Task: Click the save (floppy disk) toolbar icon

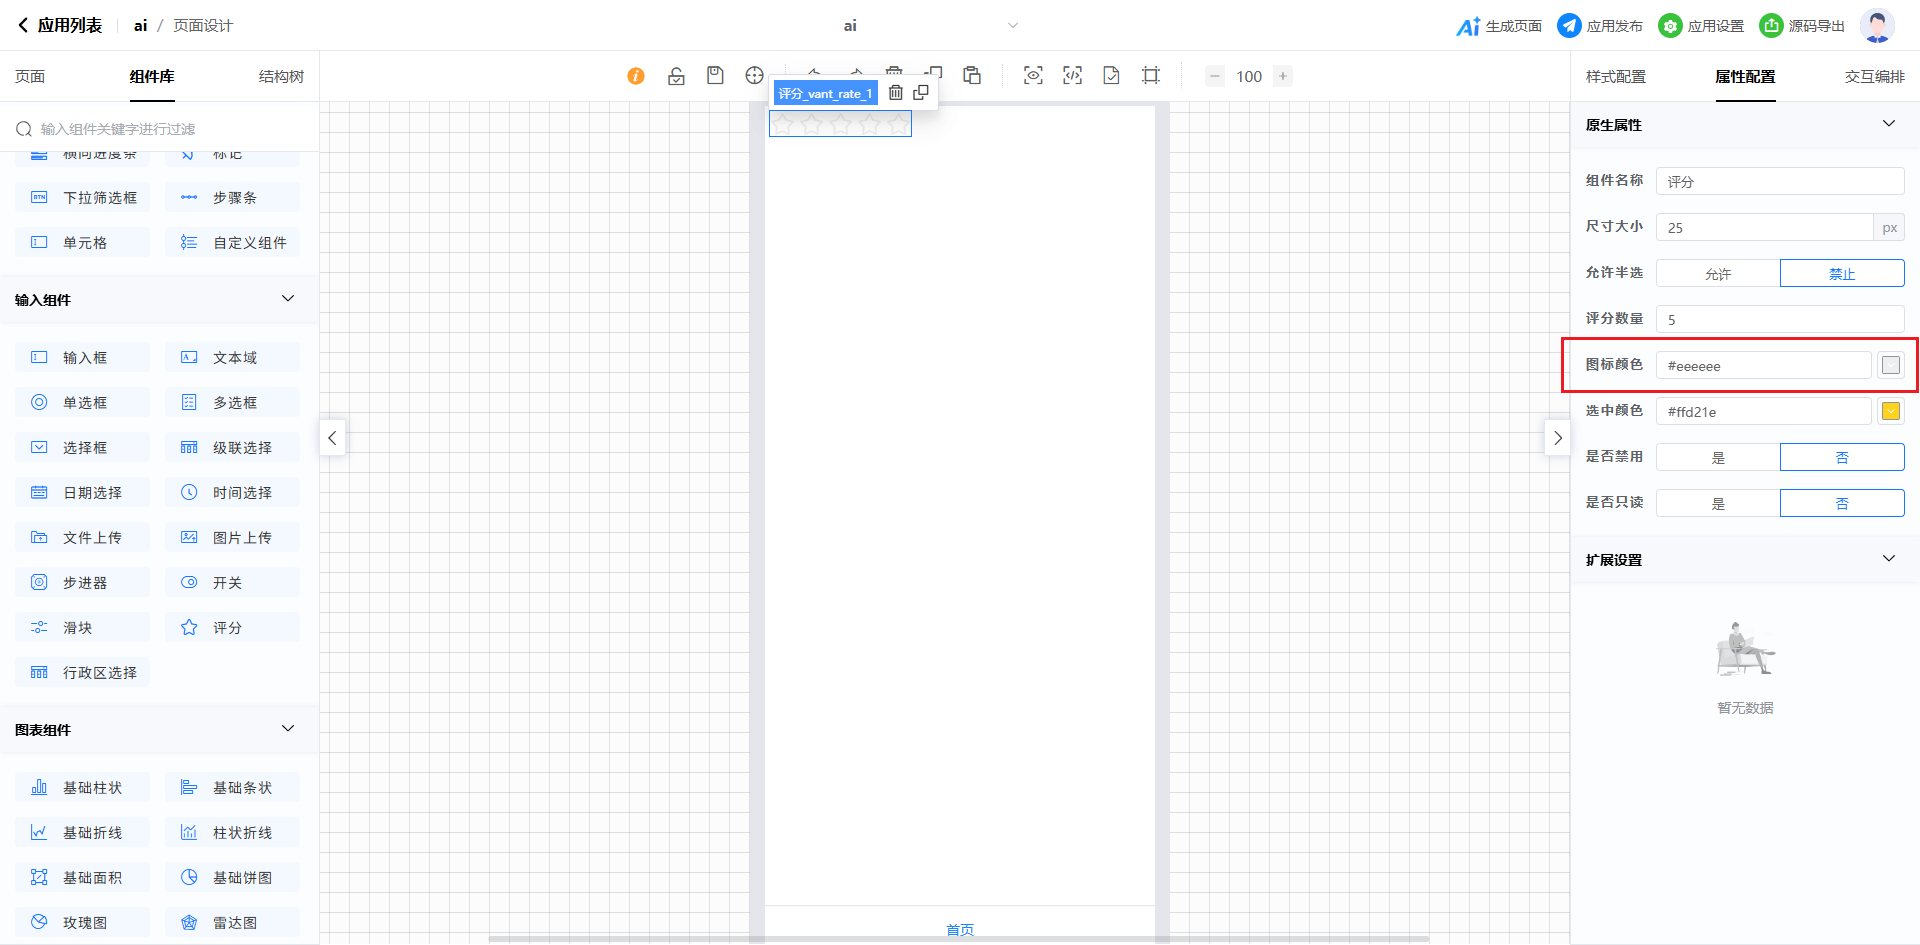Action: (x=715, y=76)
